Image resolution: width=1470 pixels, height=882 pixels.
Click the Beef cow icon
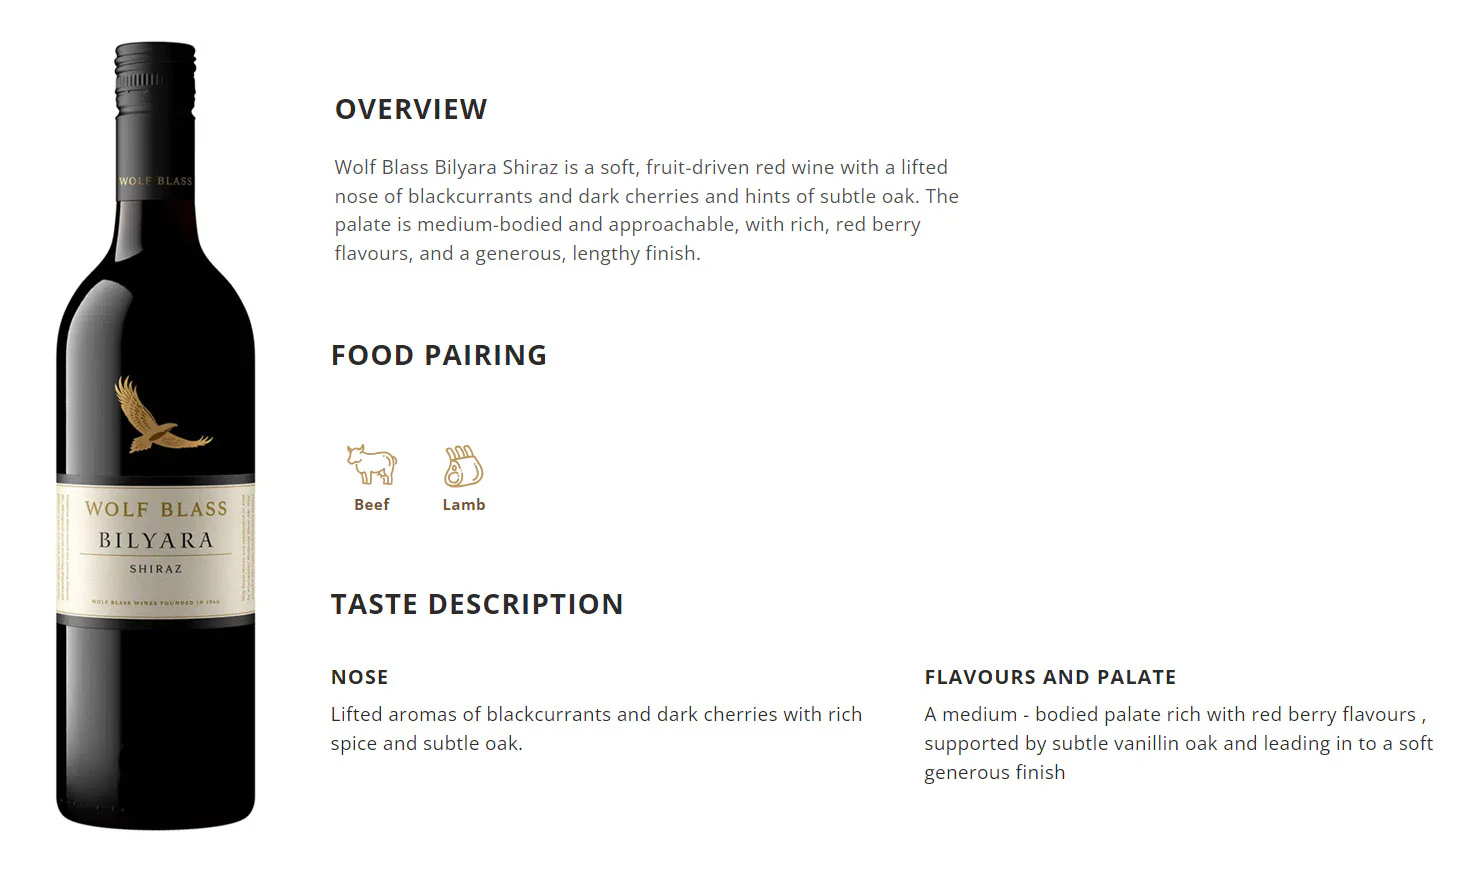pyautogui.click(x=372, y=465)
